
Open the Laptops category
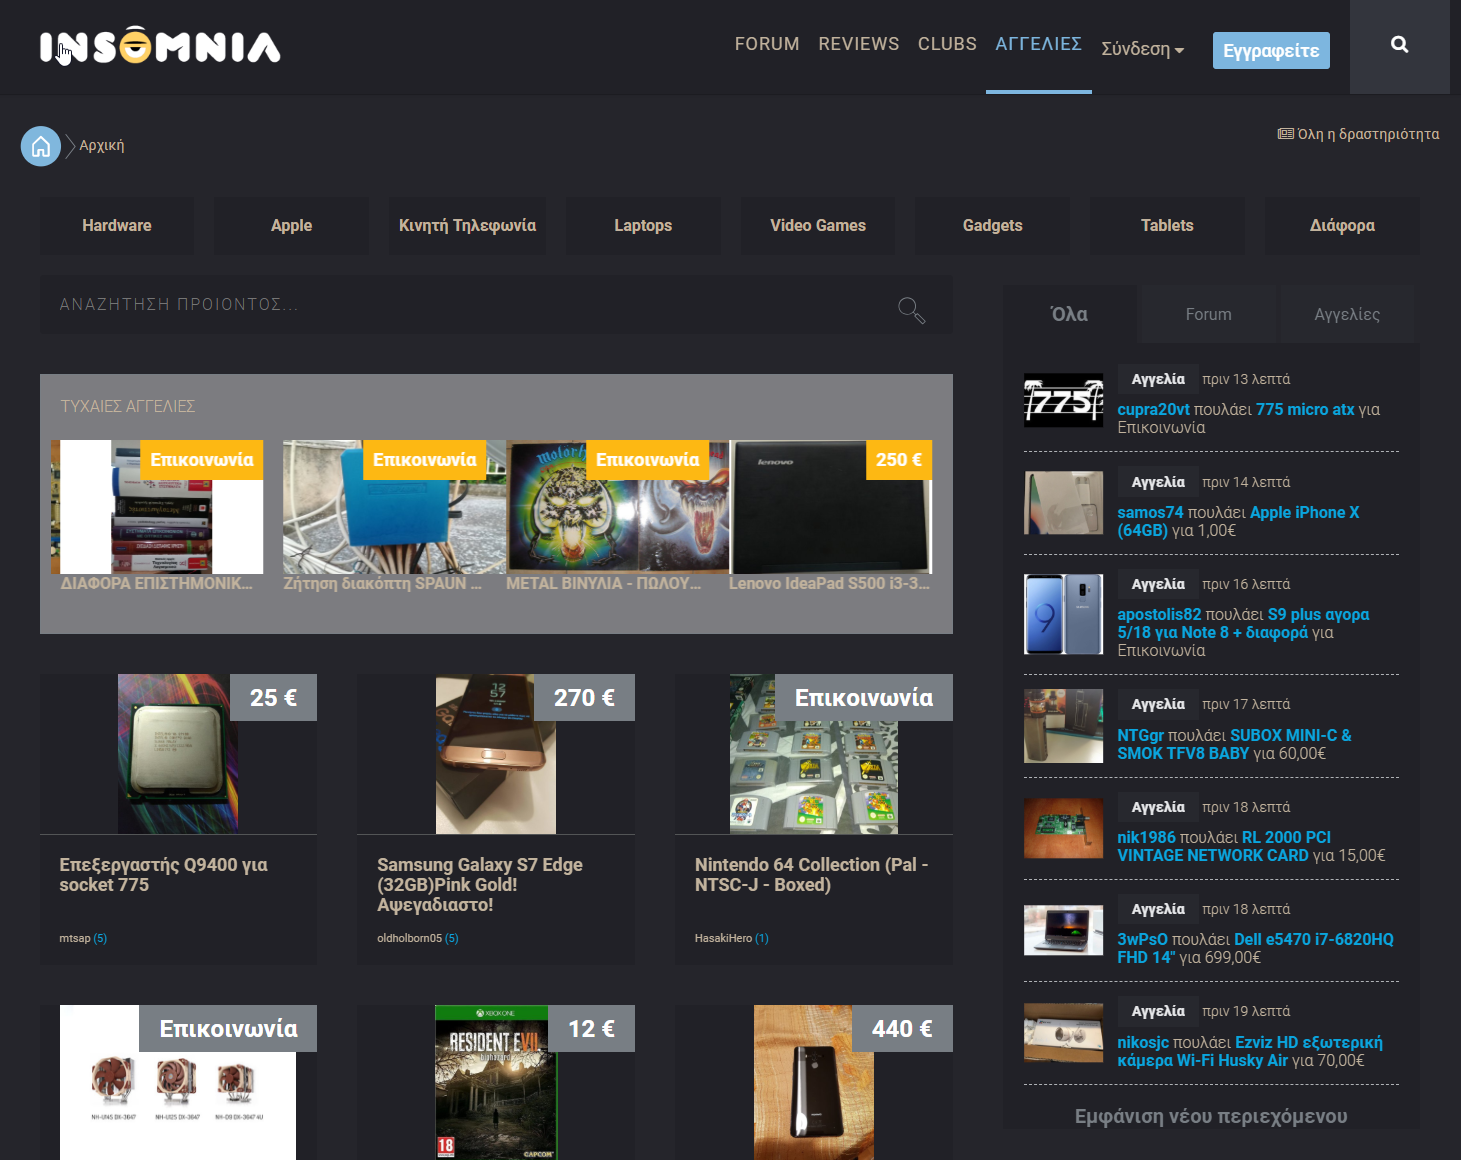tap(643, 226)
